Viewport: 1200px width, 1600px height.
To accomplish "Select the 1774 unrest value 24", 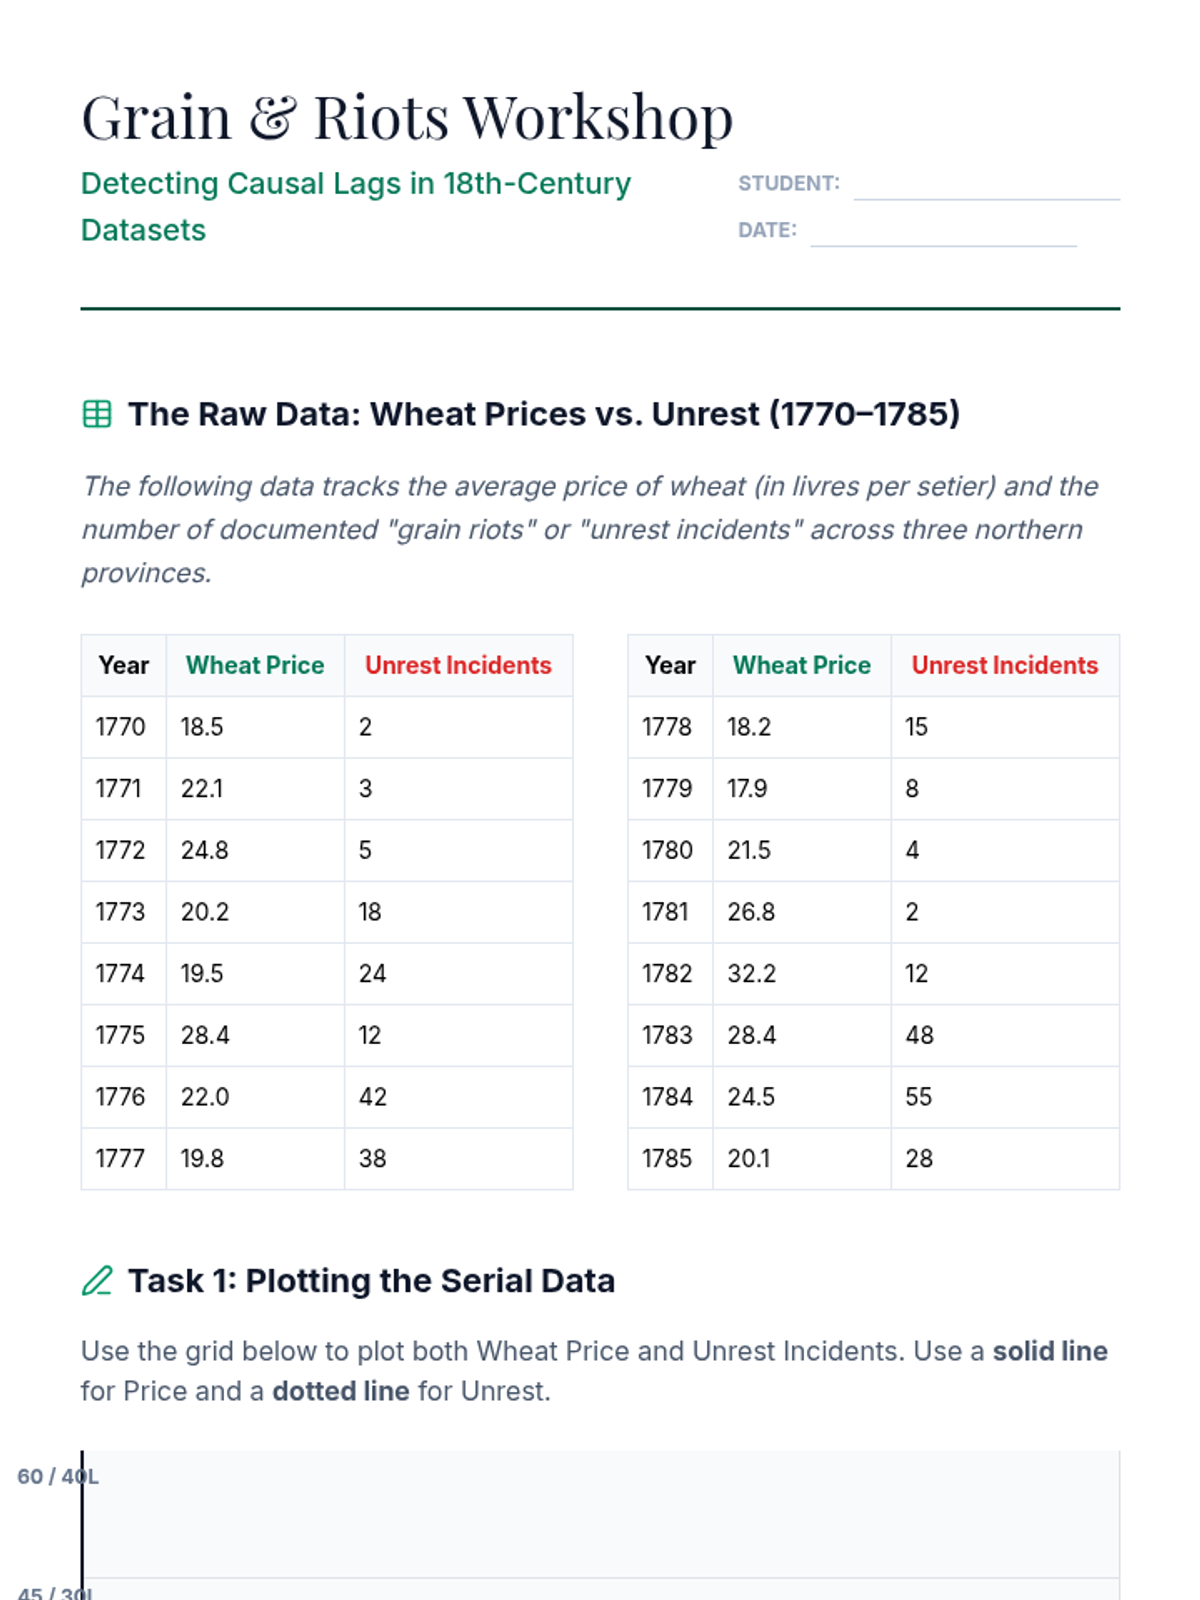I will pos(373,974).
